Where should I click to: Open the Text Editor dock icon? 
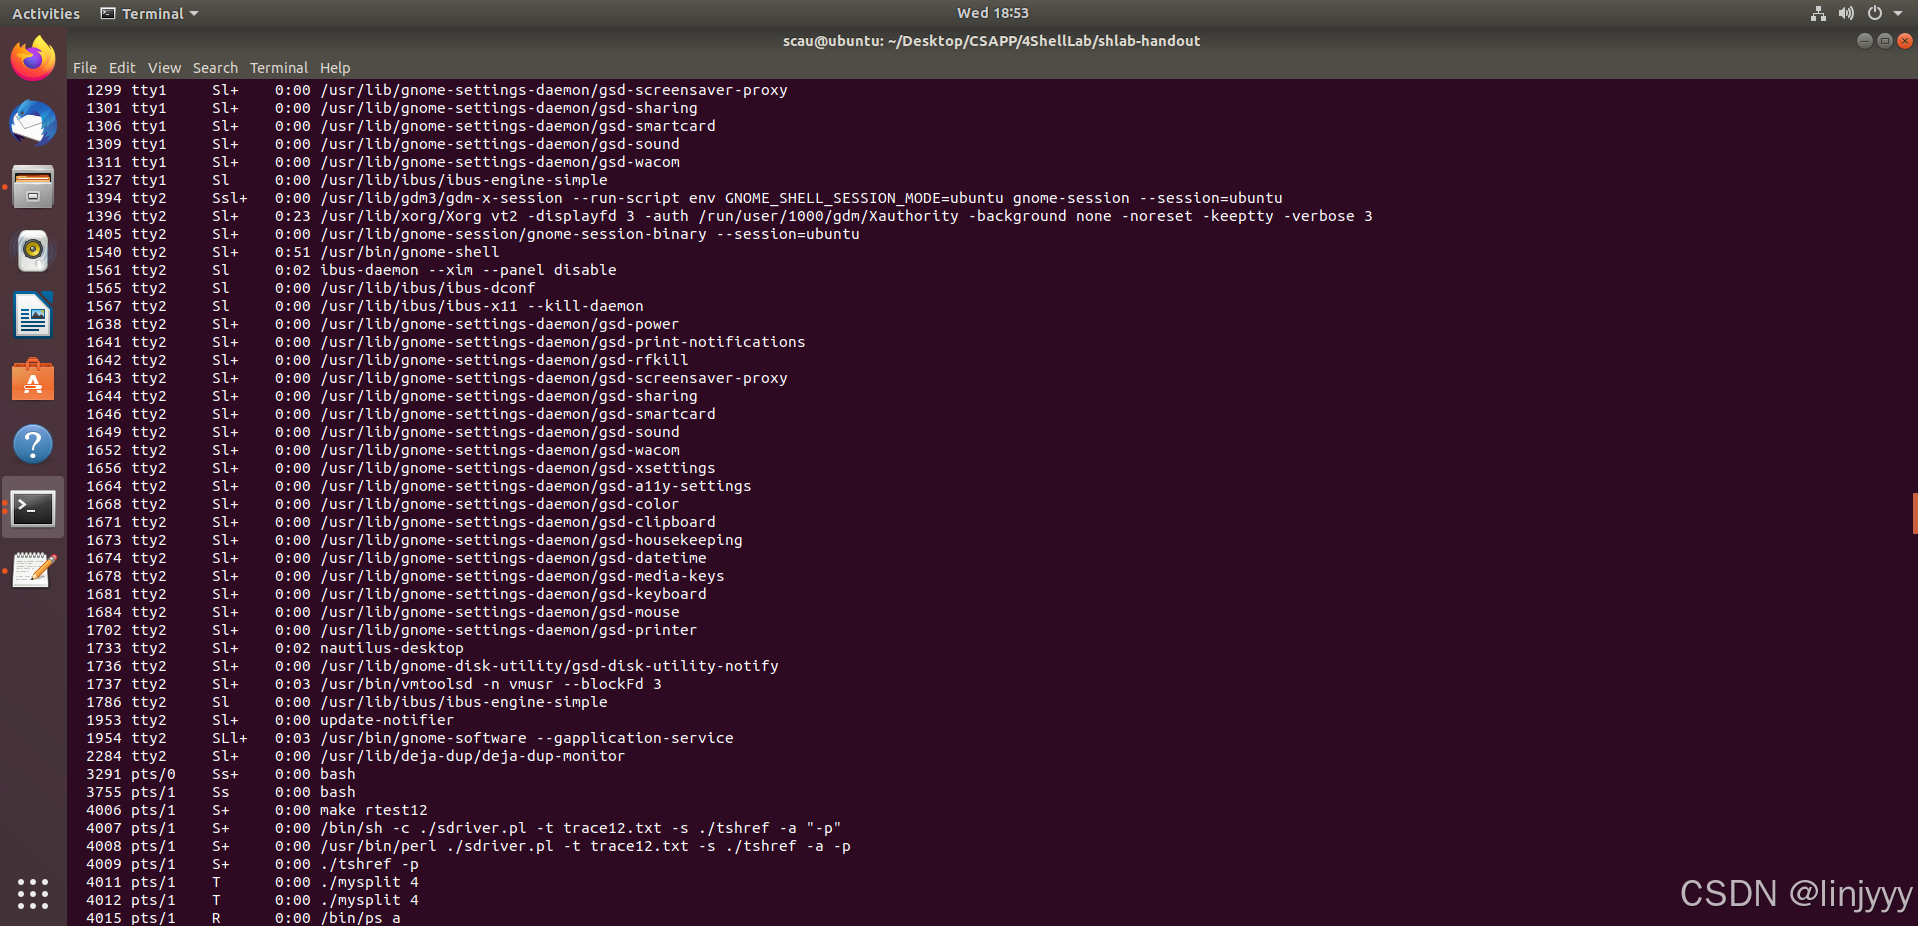(33, 572)
